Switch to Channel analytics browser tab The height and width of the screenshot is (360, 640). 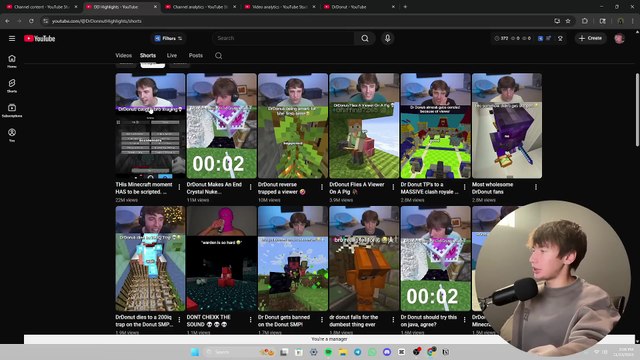(201, 7)
